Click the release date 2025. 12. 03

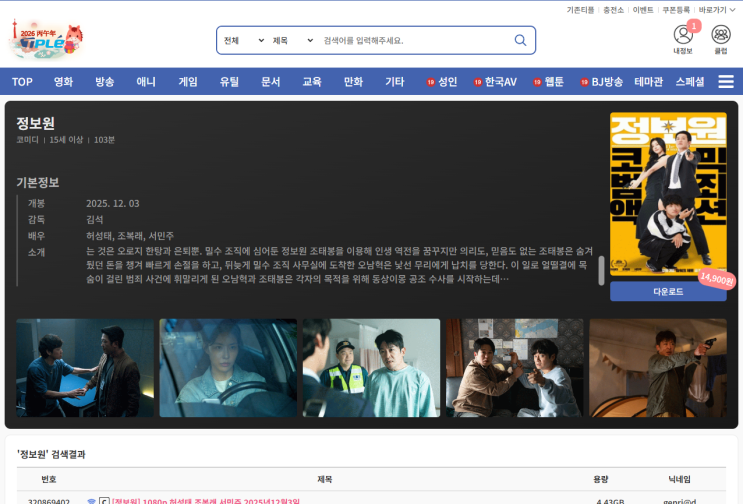pos(113,203)
